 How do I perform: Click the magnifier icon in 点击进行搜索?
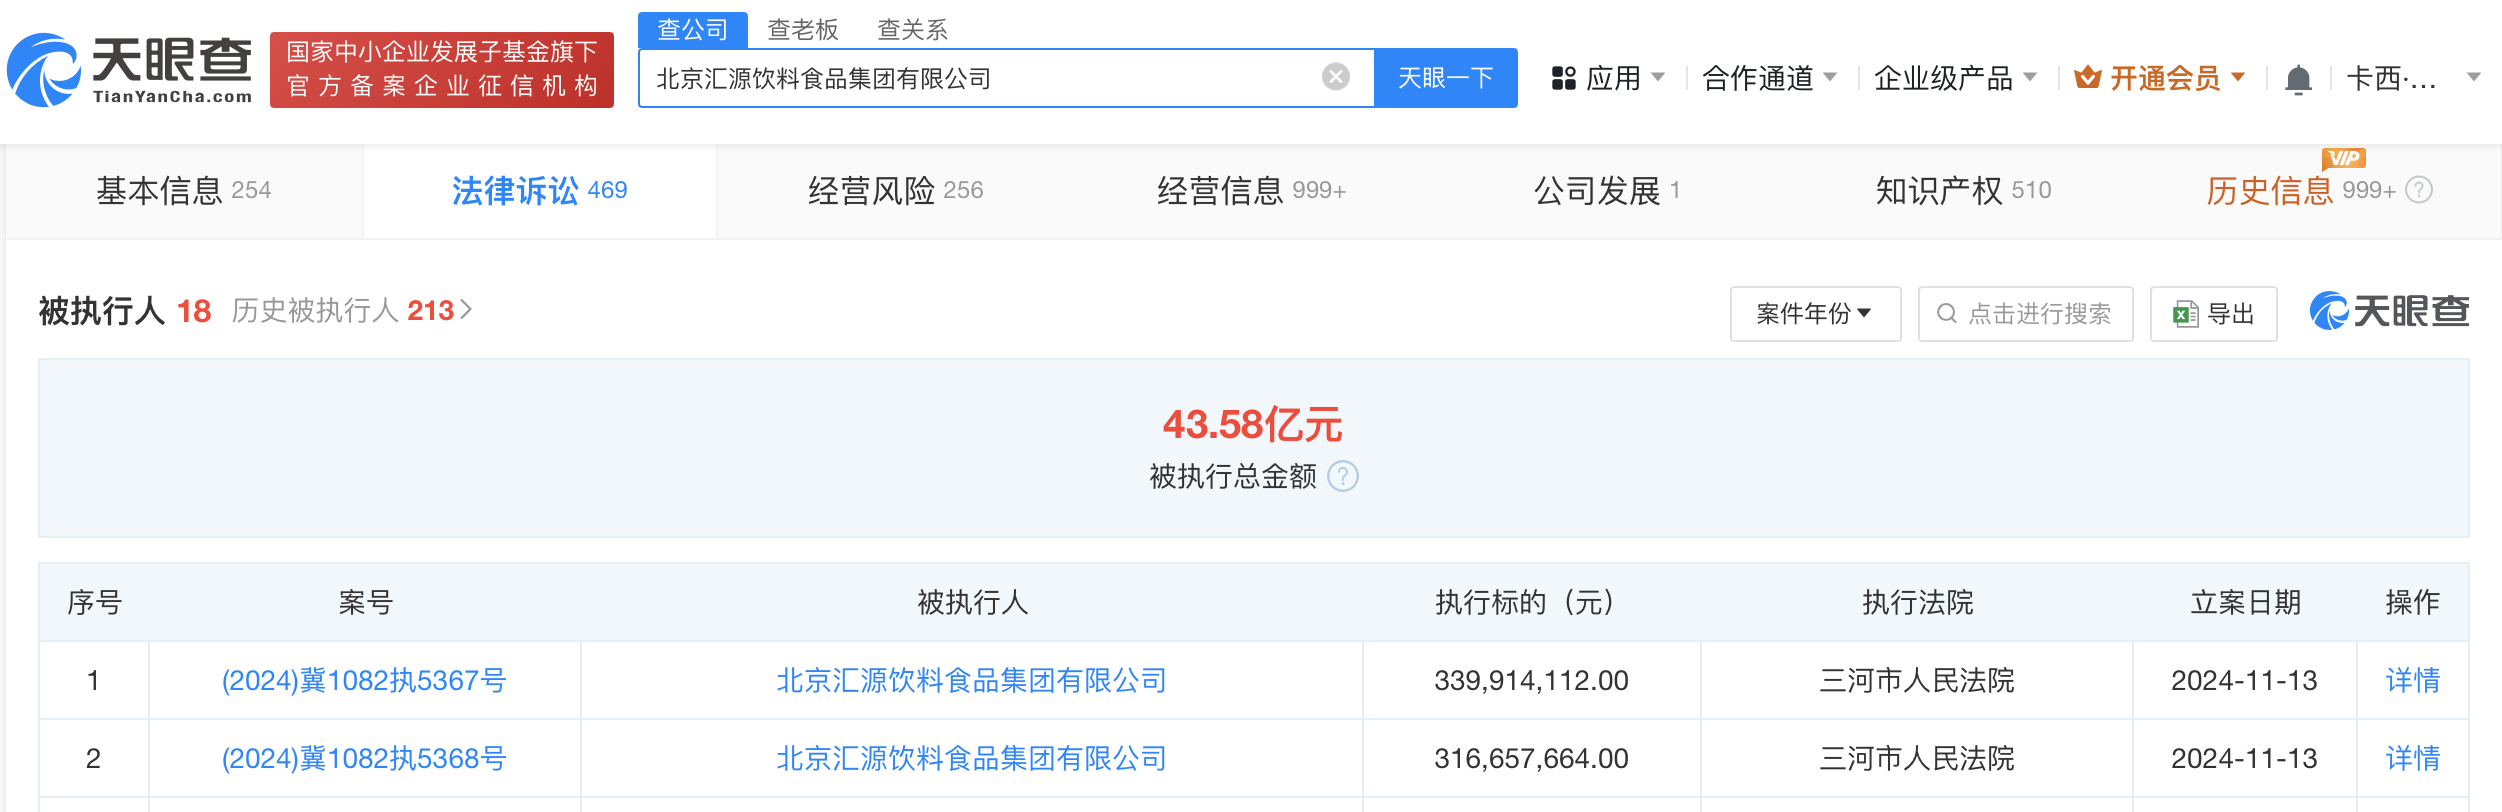point(1946,314)
